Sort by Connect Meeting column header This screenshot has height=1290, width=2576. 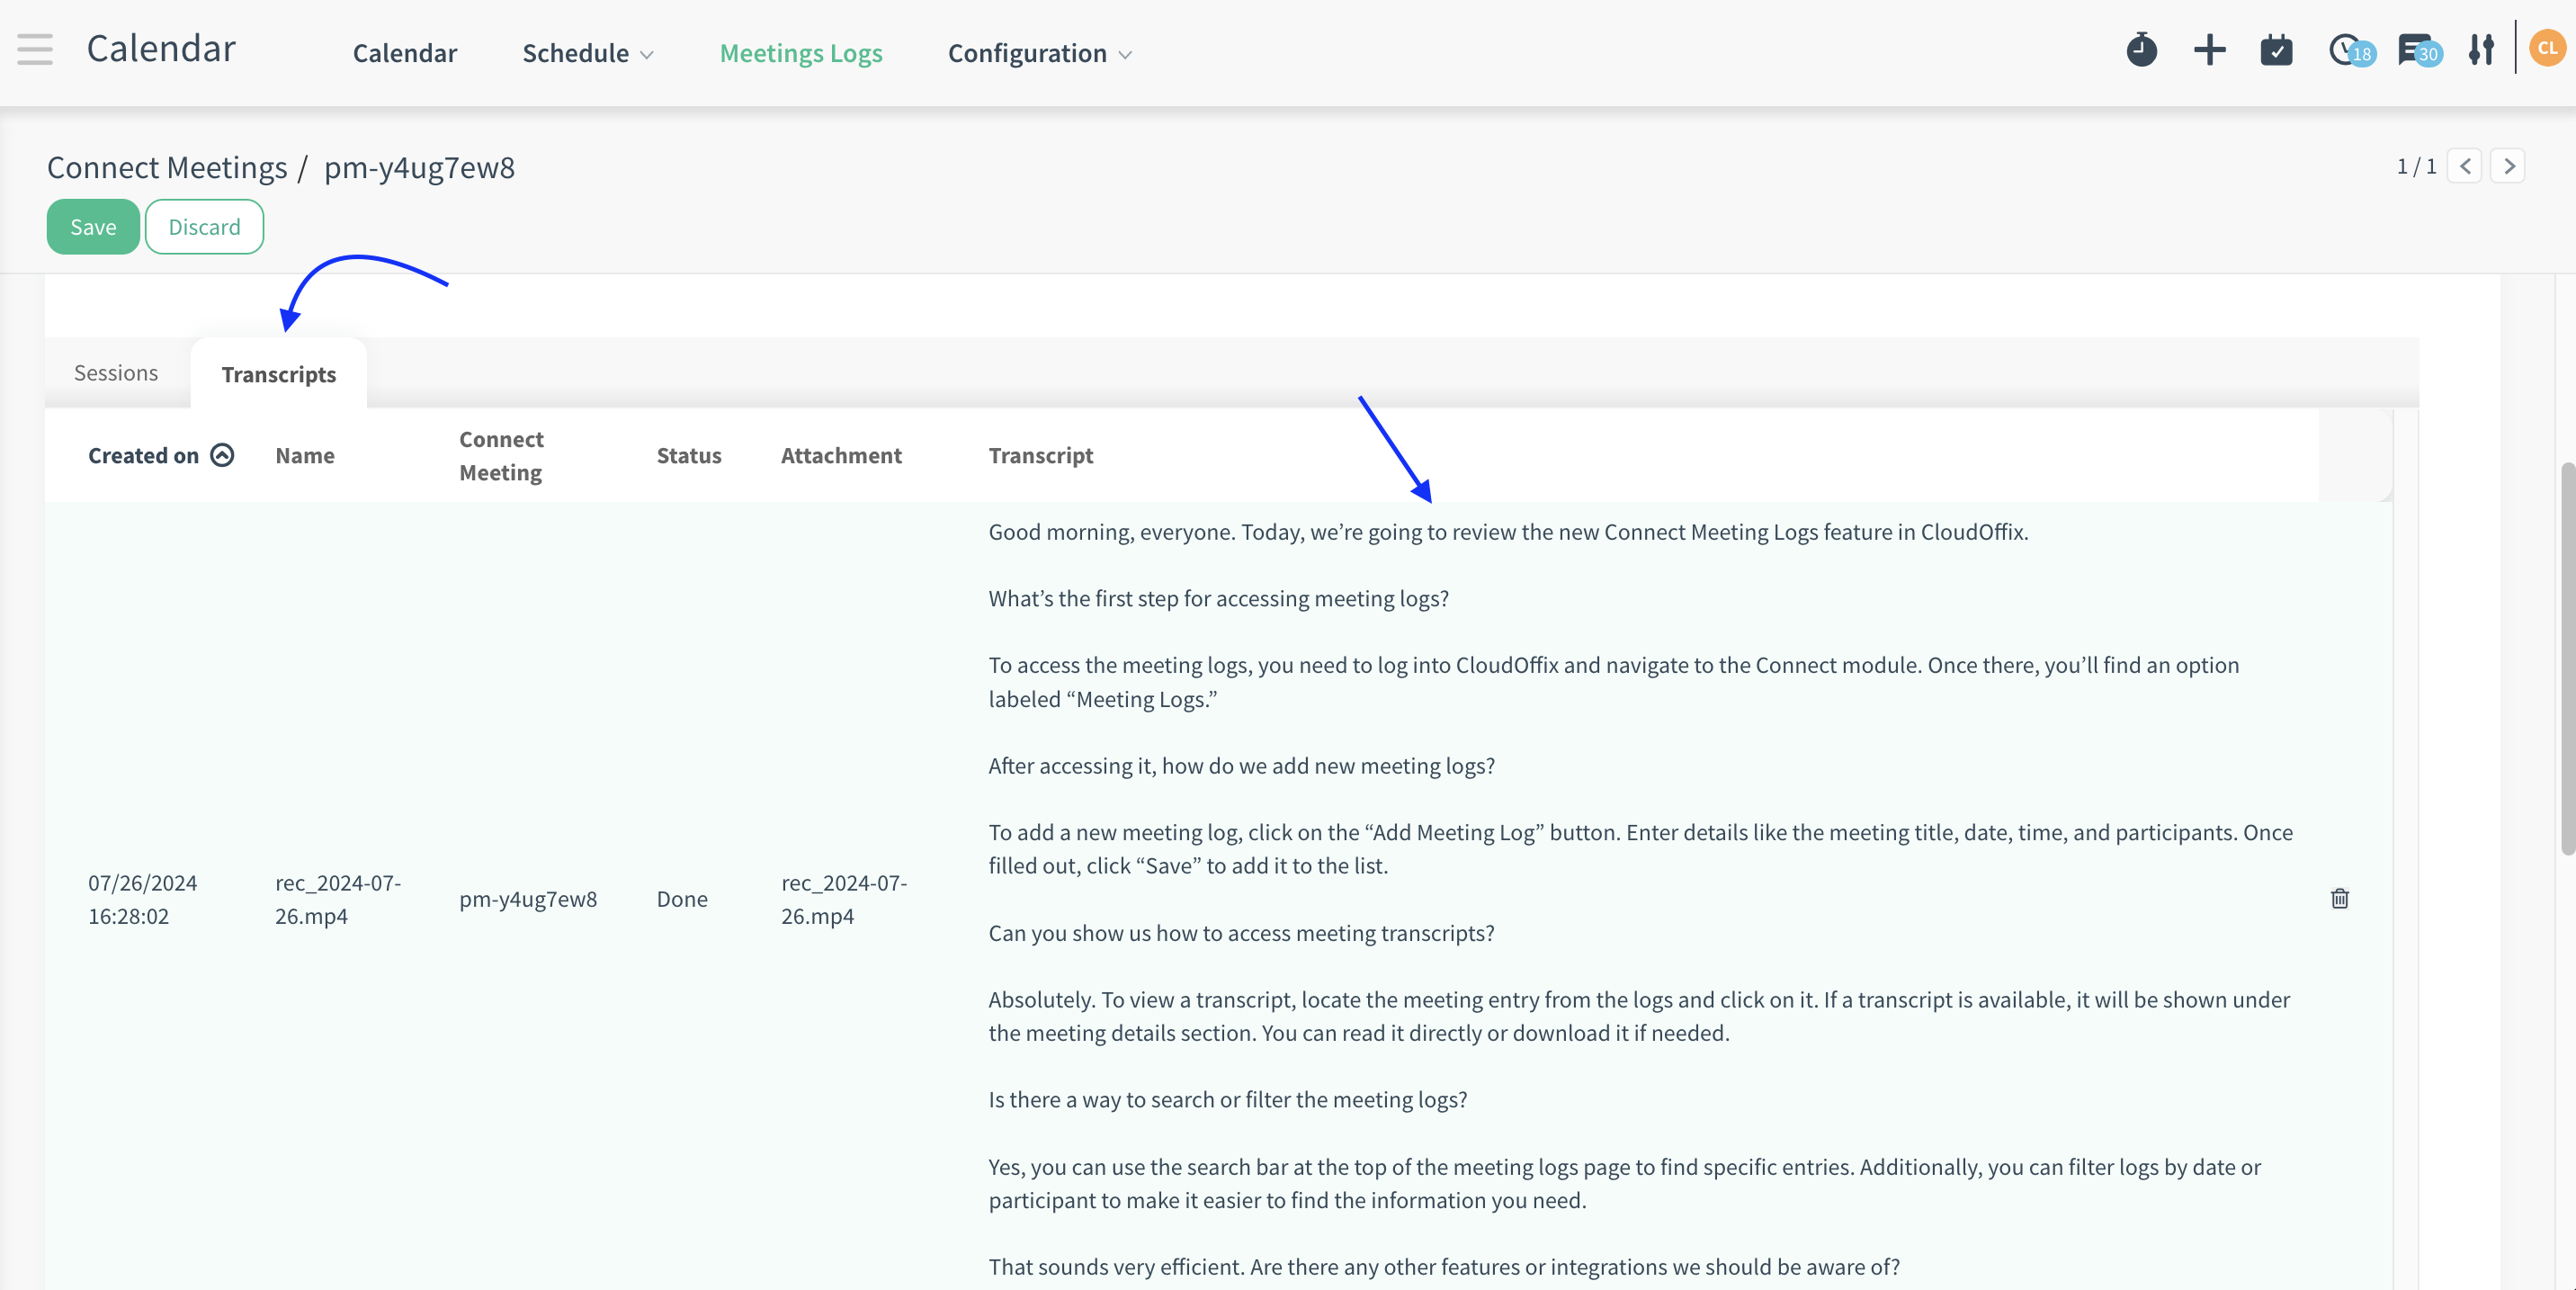(x=501, y=455)
